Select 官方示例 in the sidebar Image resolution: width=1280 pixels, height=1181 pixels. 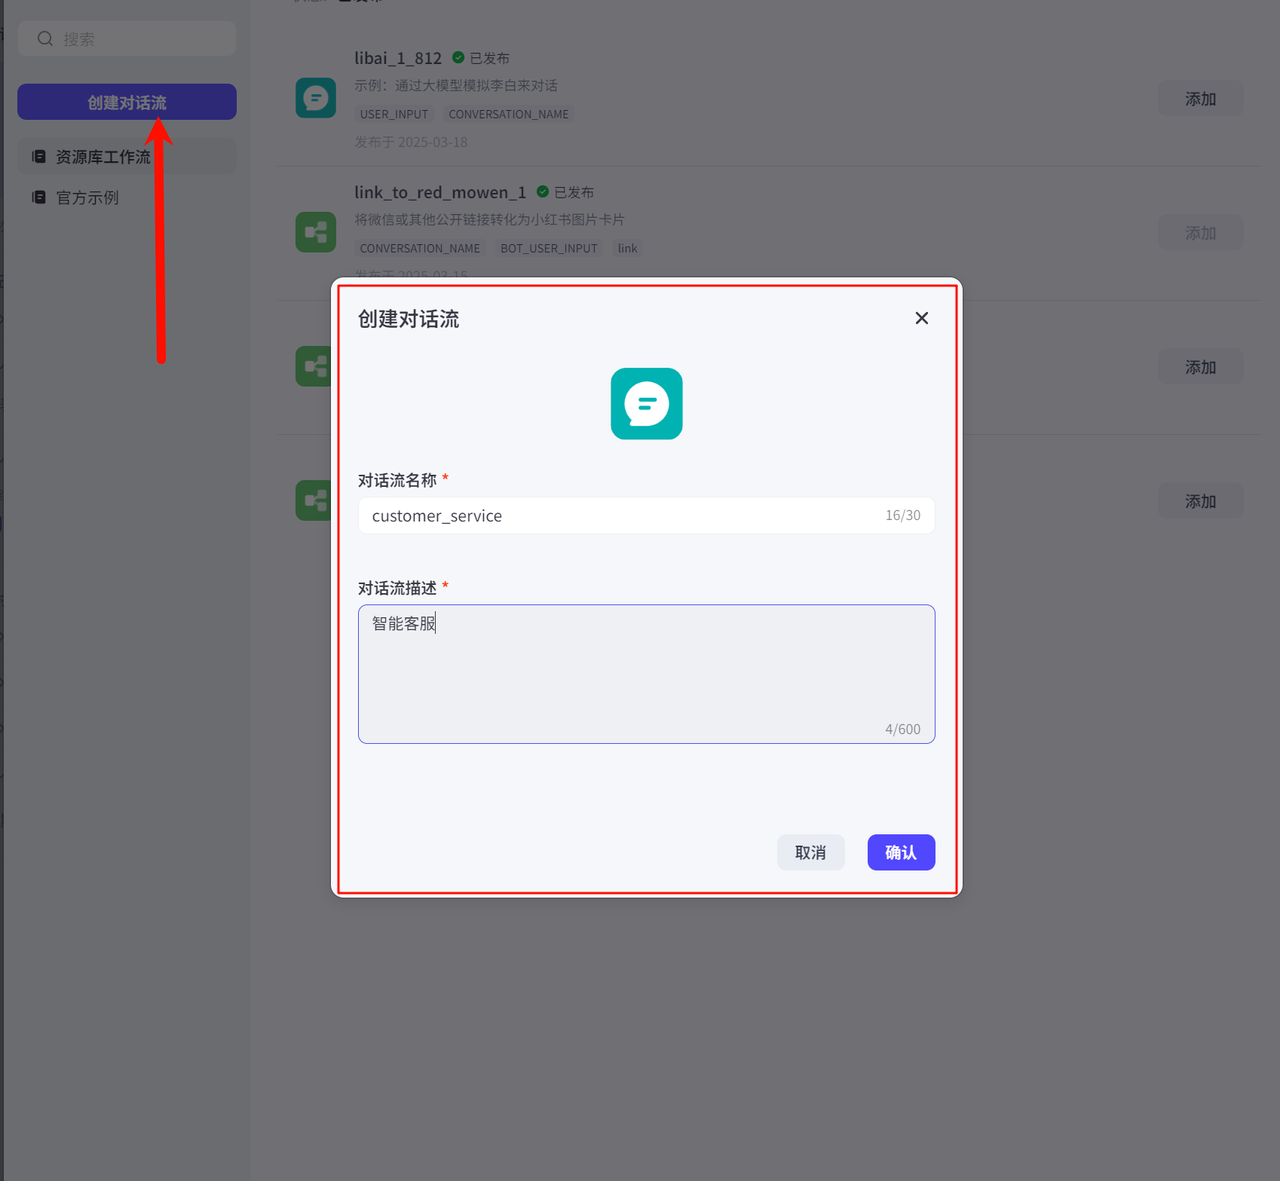pyautogui.click(x=87, y=198)
